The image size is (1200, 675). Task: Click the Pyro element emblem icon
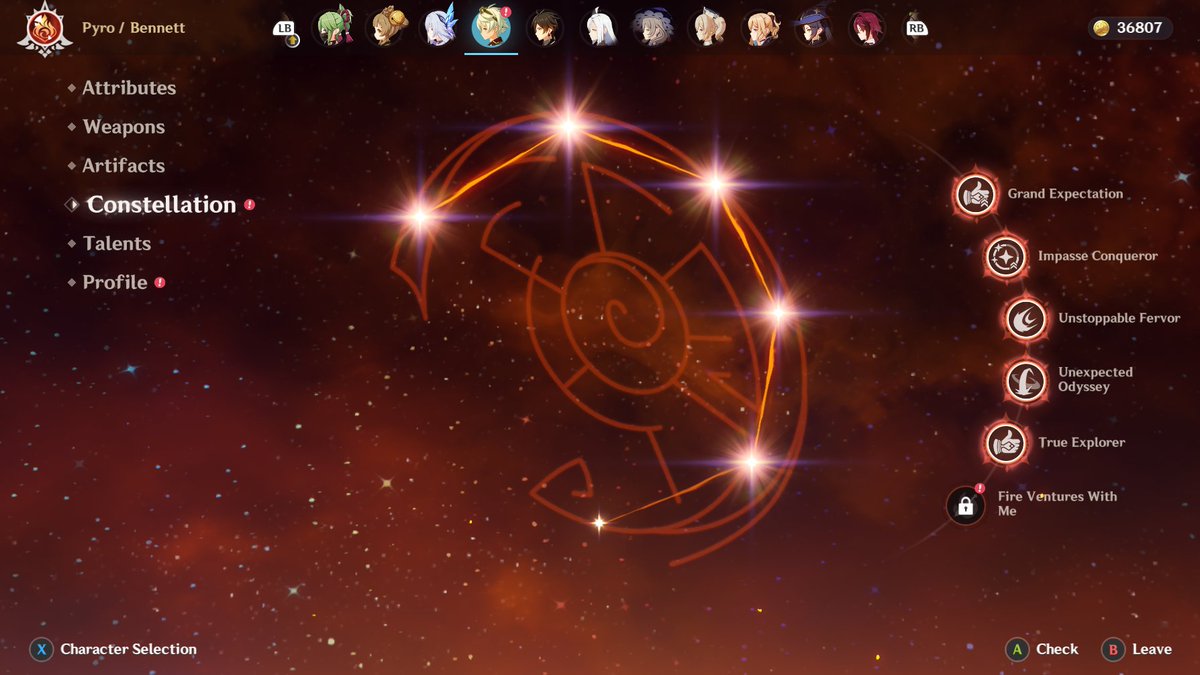click(x=43, y=29)
